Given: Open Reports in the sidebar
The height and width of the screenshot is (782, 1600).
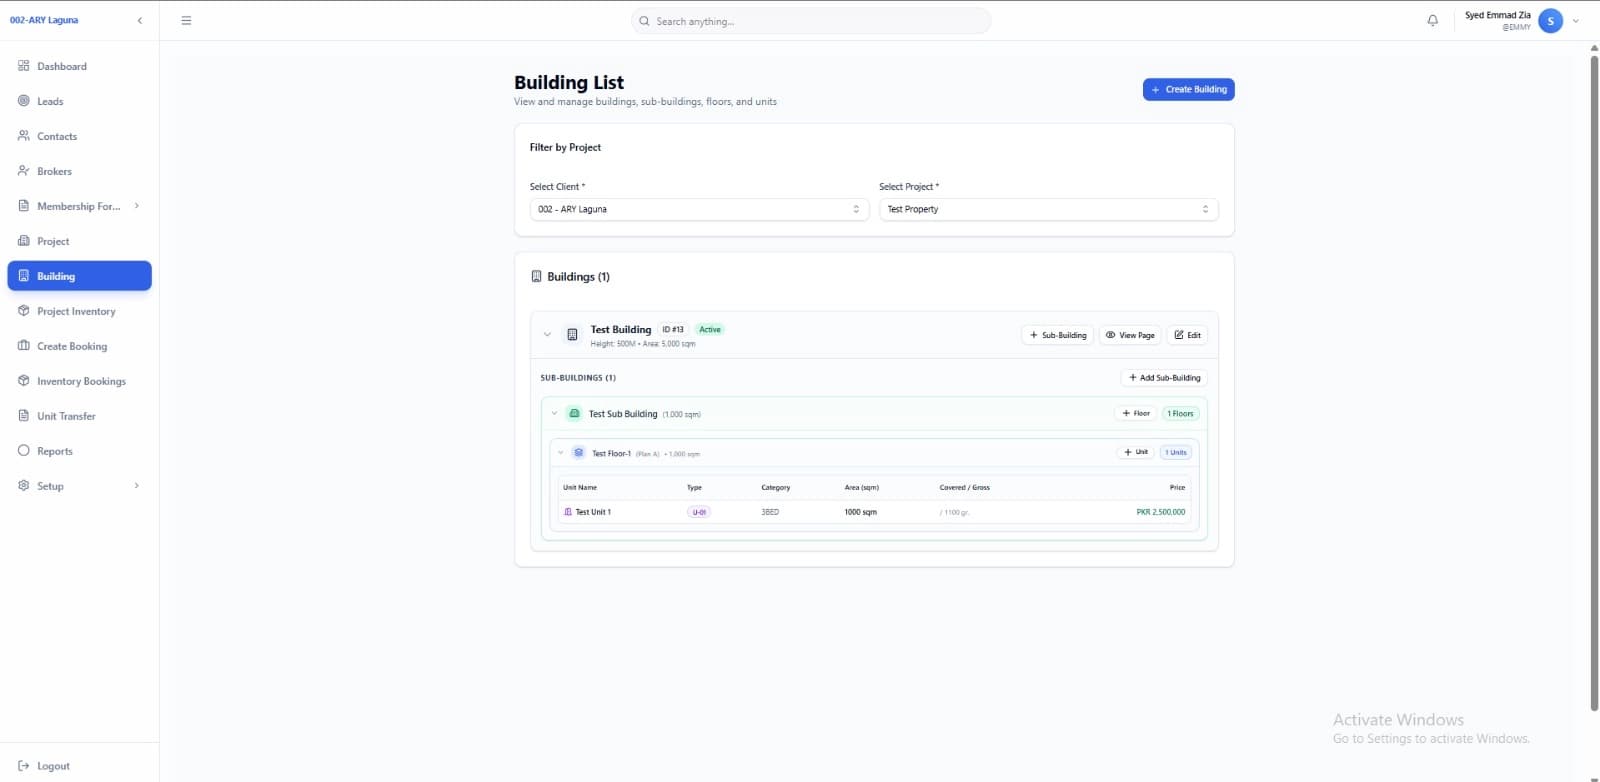Looking at the screenshot, I should 79,451.
